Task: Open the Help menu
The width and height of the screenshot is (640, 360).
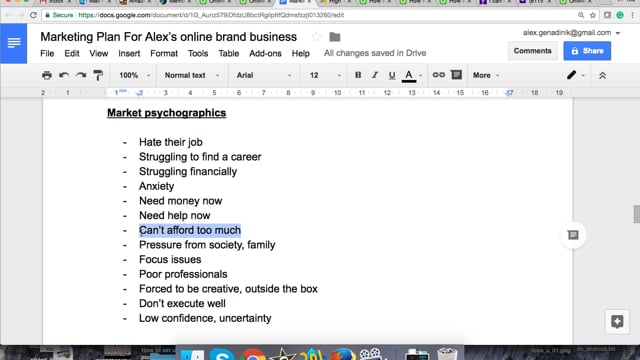Action: [x=300, y=53]
